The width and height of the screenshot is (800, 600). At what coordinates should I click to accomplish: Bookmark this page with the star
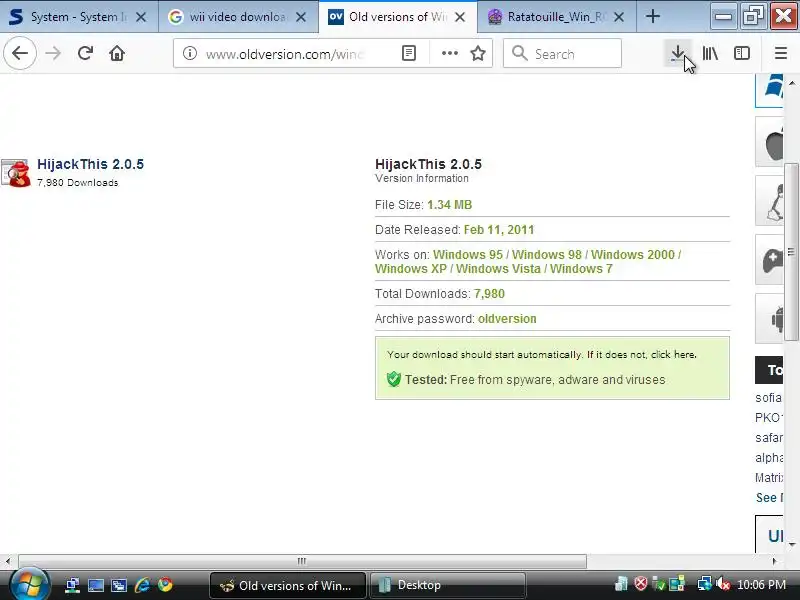478,53
